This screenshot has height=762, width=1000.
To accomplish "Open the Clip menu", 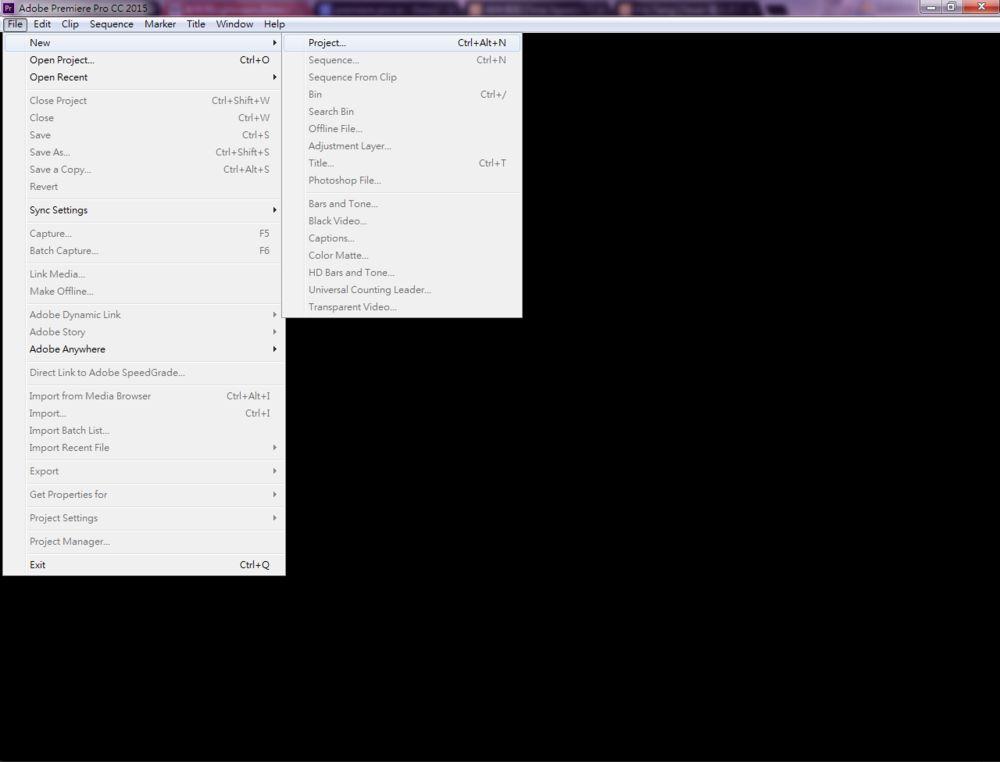I will pos(70,24).
